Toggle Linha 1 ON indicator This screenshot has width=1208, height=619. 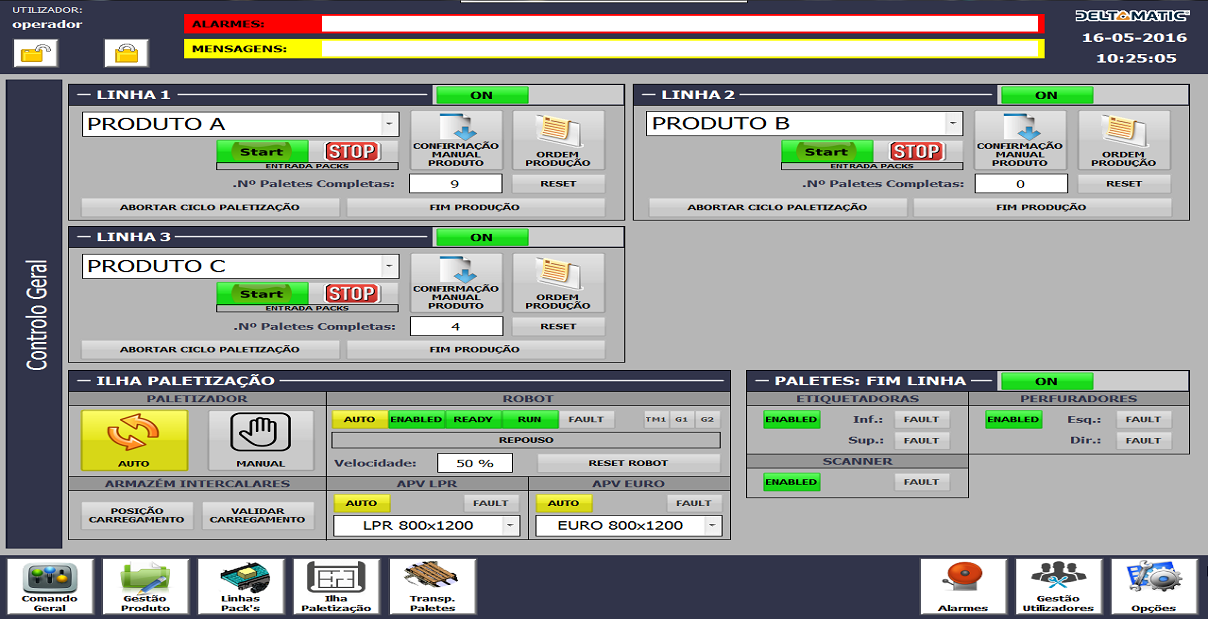click(x=482, y=96)
